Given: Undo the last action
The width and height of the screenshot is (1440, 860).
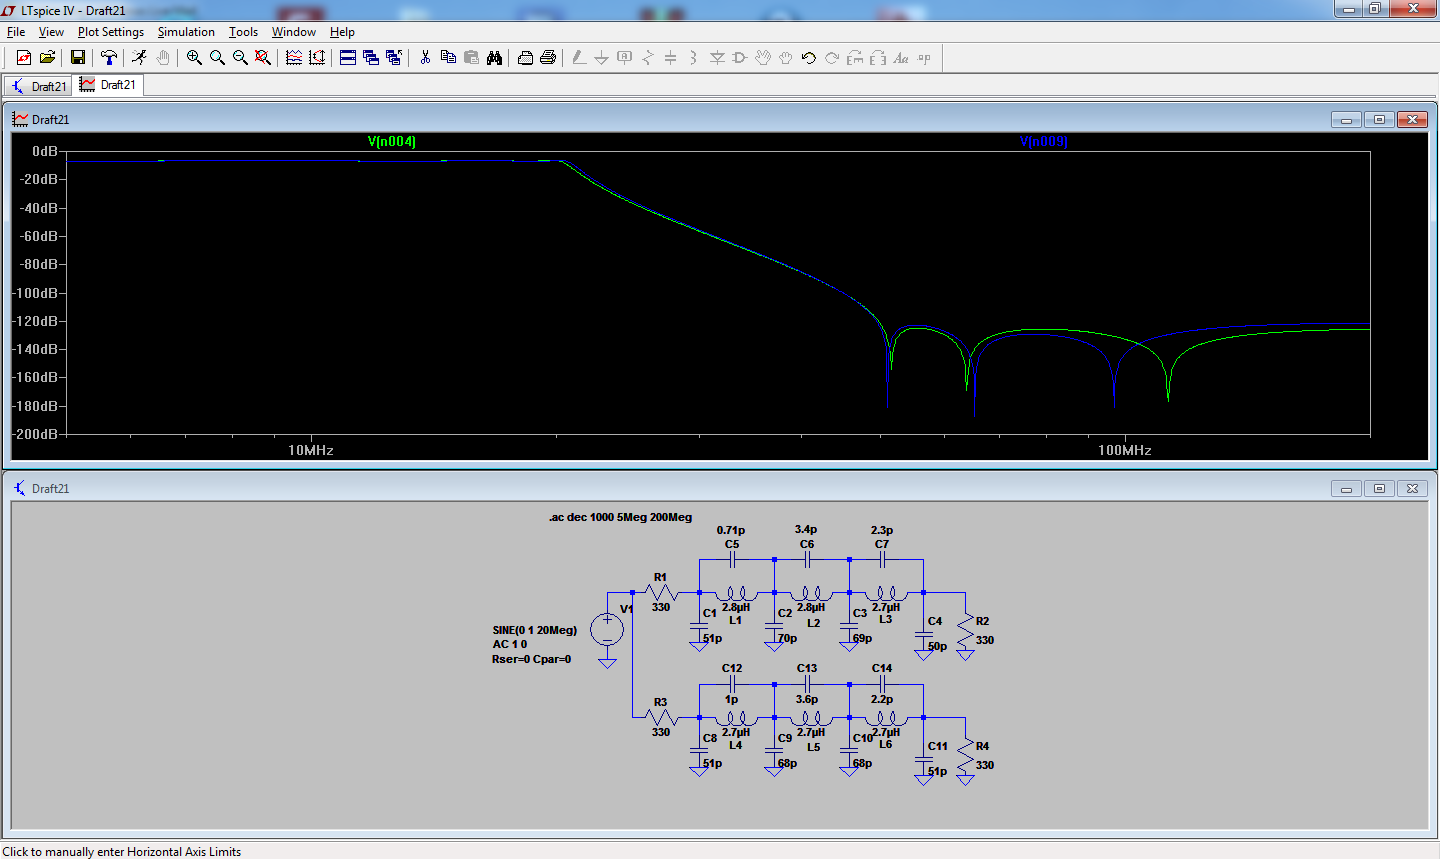Looking at the screenshot, I should 809,58.
